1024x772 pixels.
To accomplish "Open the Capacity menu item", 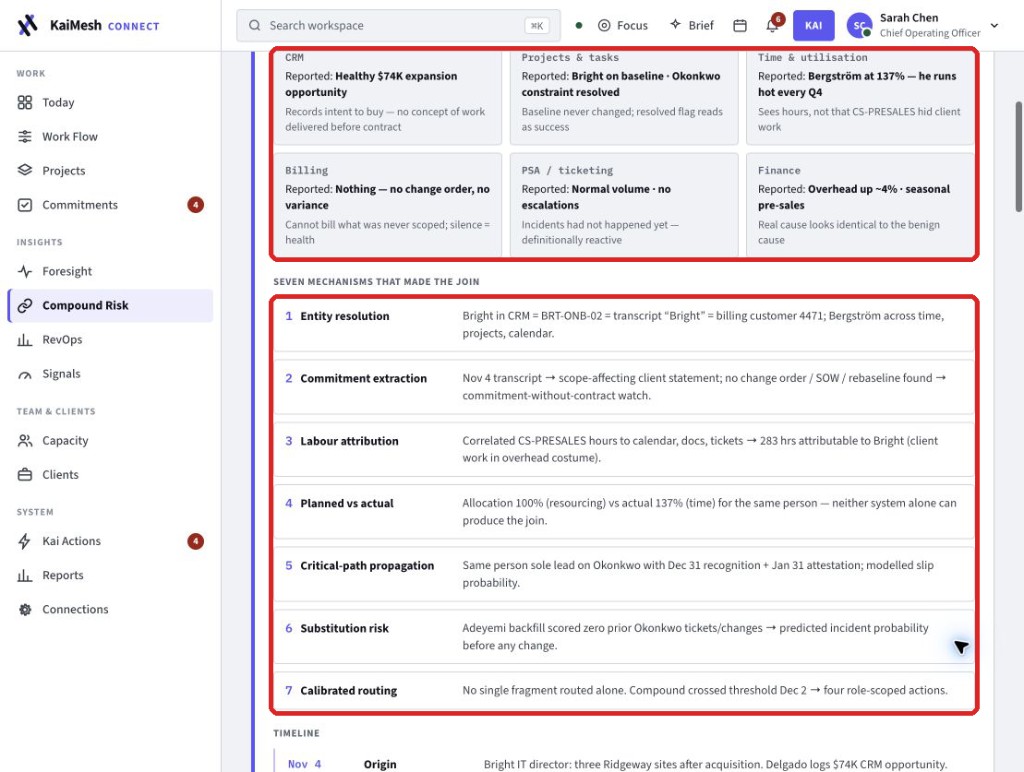I will click(x=110, y=441).
